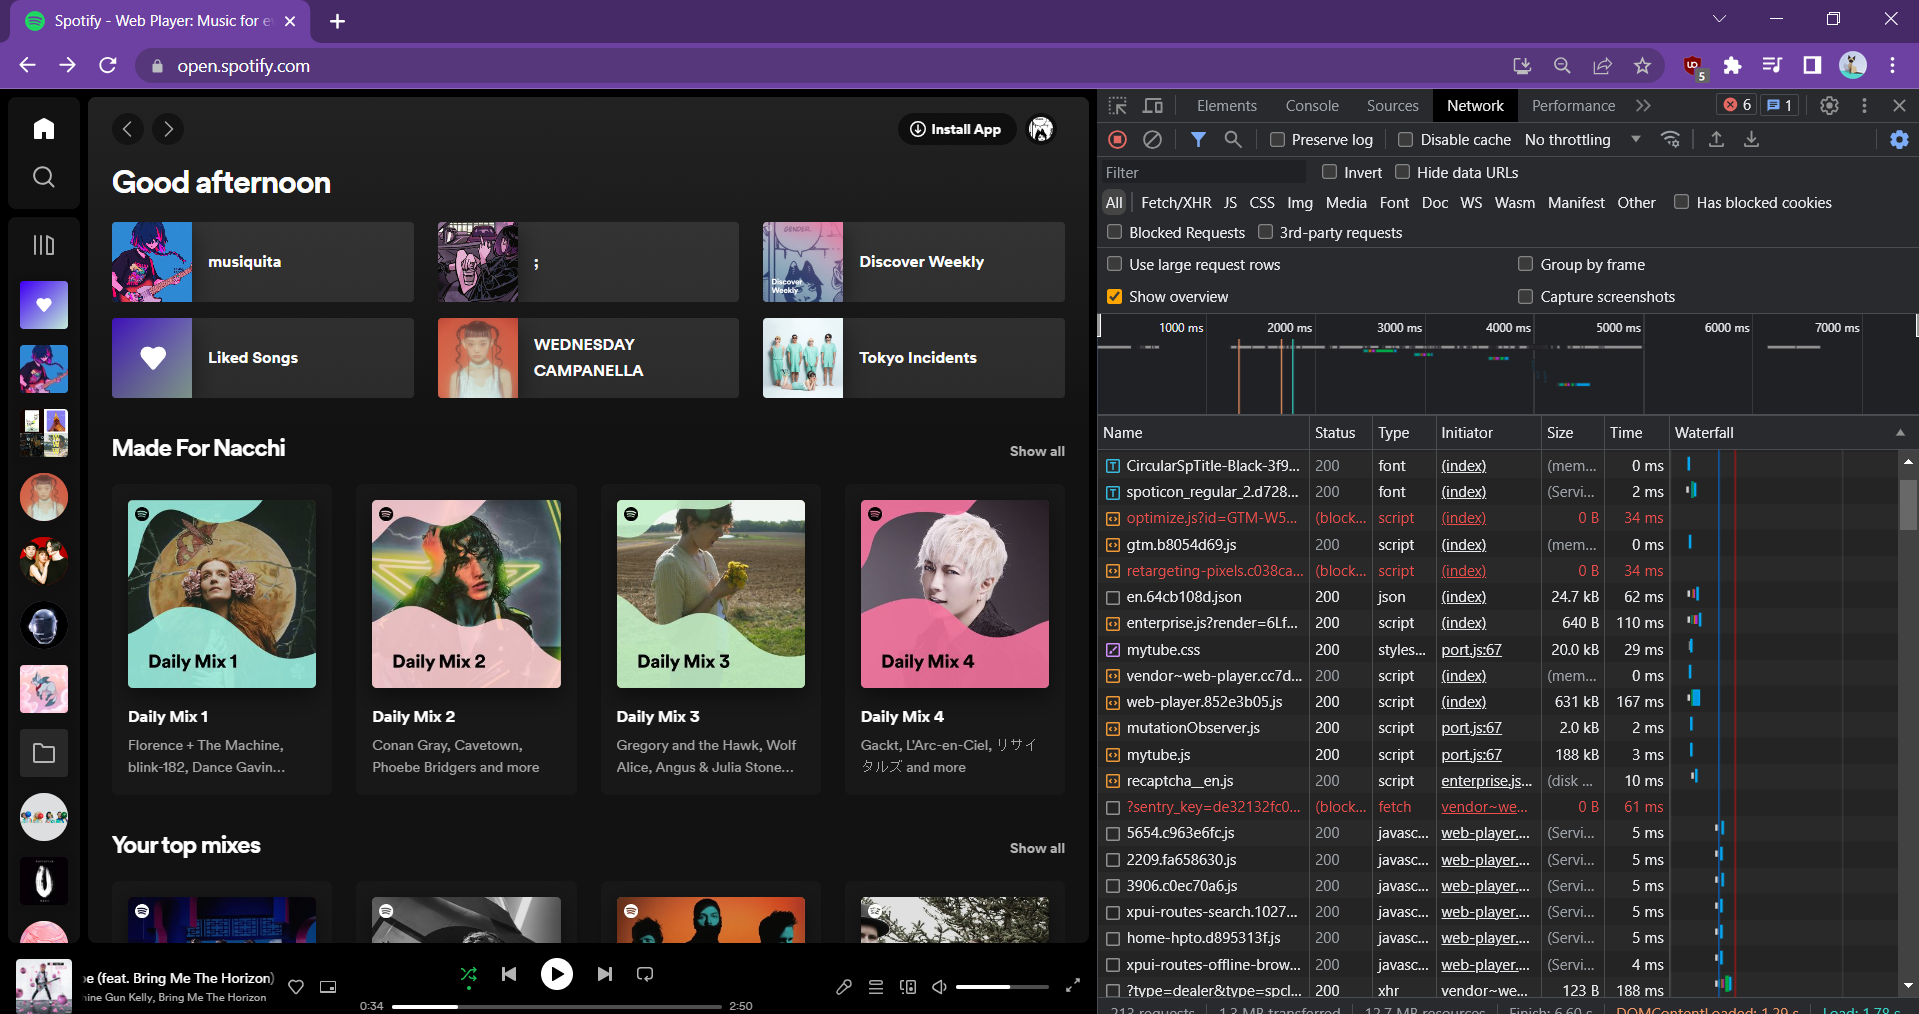This screenshot has width=1919, height=1014.
Task: Check the Disable cache option
Action: [1405, 139]
